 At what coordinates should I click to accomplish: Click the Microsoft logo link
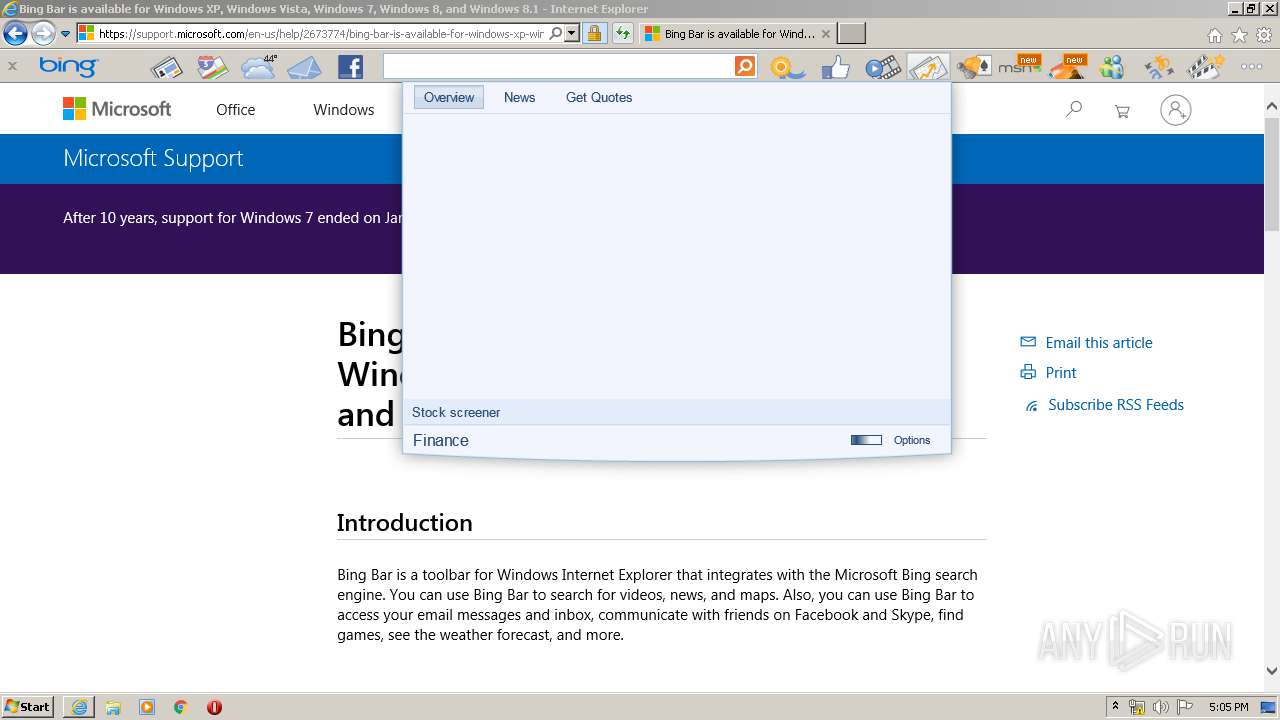pos(117,109)
